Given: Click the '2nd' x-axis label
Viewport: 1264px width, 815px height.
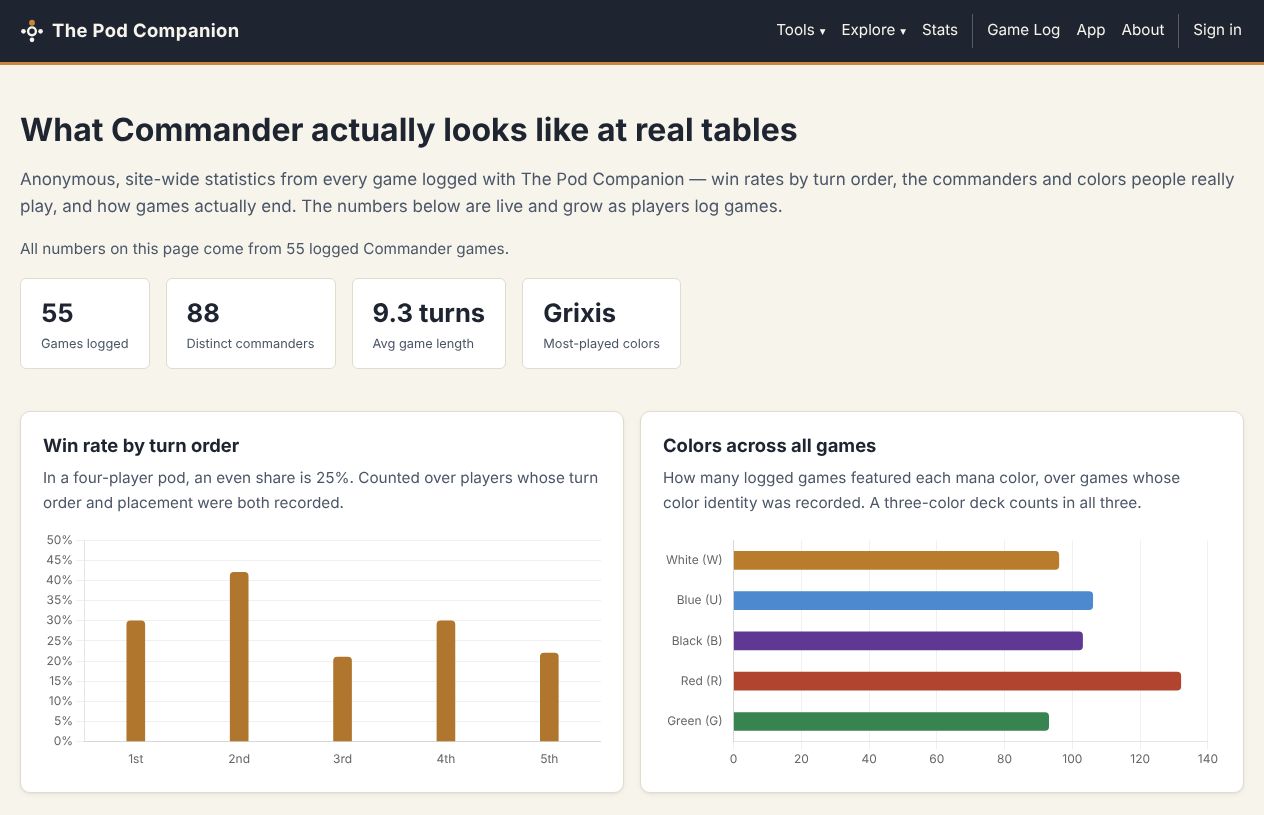Looking at the screenshot, I should (239, 759).
